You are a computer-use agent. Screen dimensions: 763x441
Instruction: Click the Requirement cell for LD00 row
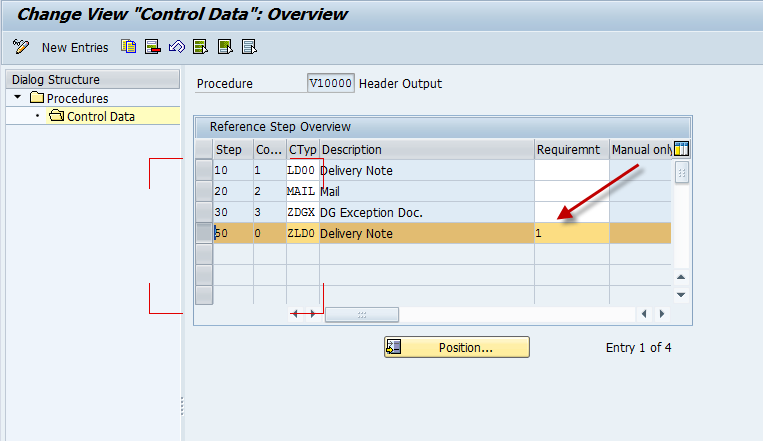[x=572, y=170]
